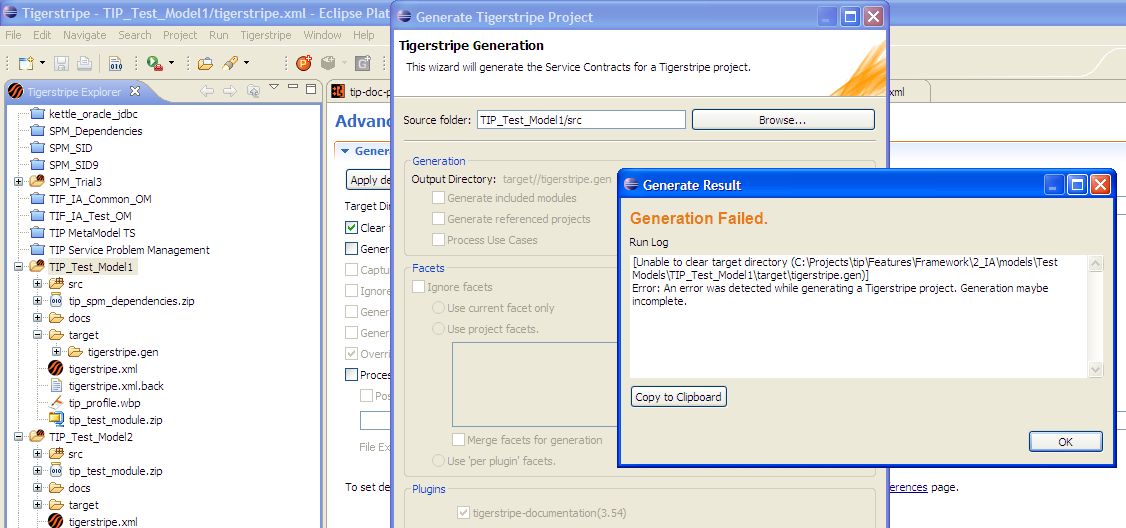Select the tip-doc-p editor tab

360,92
